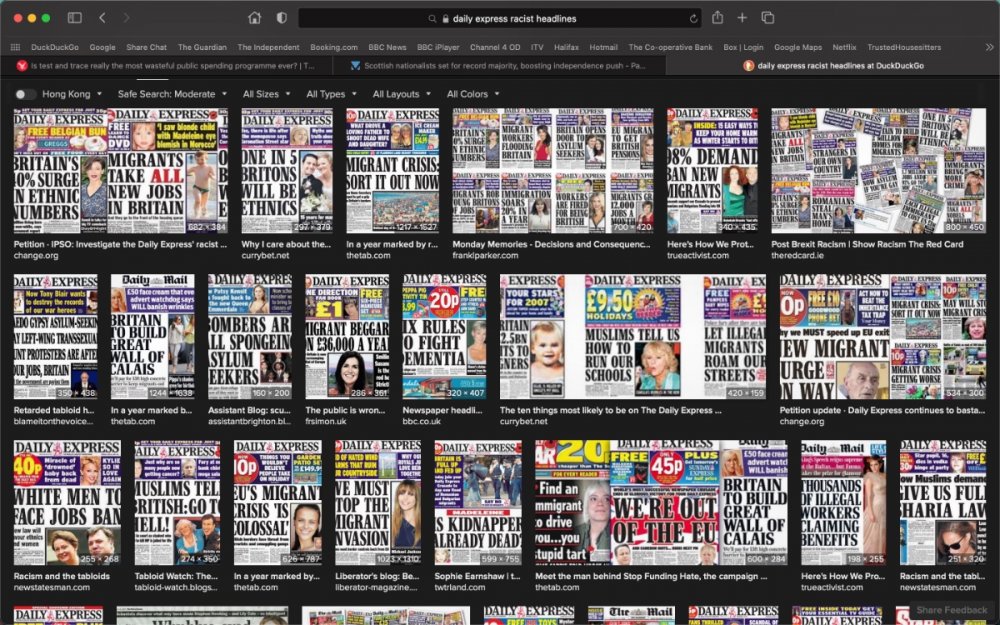Open The Co-operative Bank bookmark
1000x625 pixels.
tap(670, 47)
